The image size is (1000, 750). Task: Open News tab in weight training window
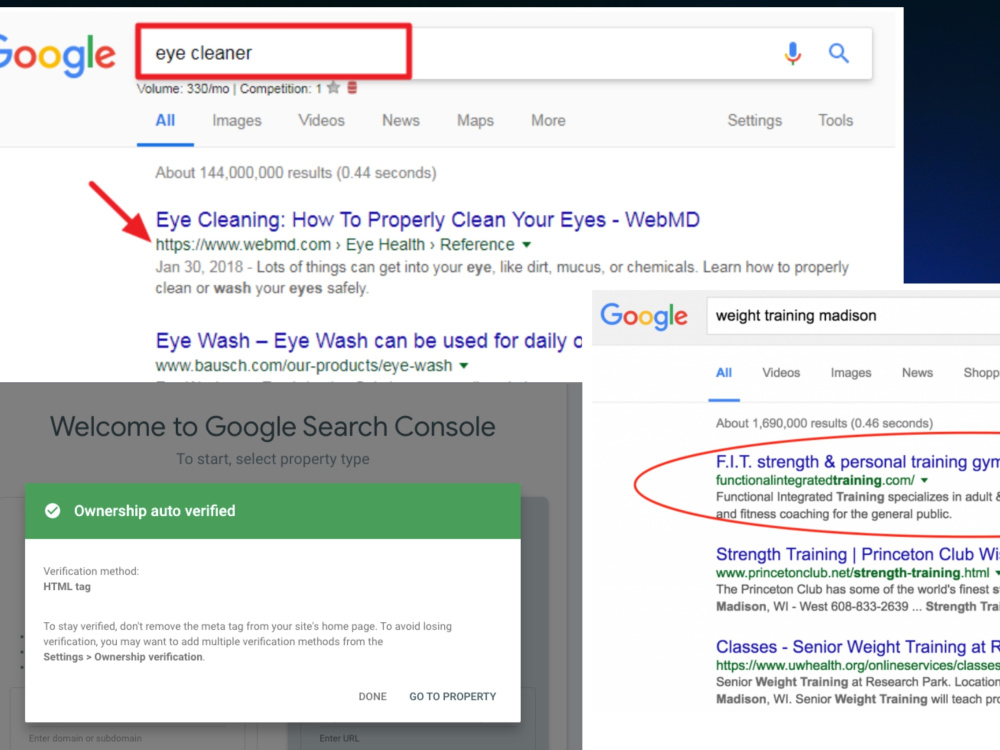click(x=917, y=373)
